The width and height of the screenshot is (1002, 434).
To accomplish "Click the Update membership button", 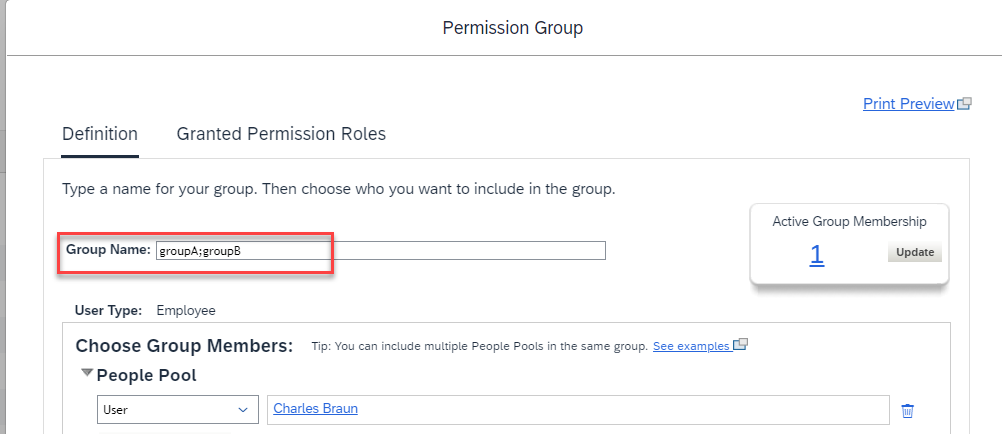I will click(x=914, y=252).
